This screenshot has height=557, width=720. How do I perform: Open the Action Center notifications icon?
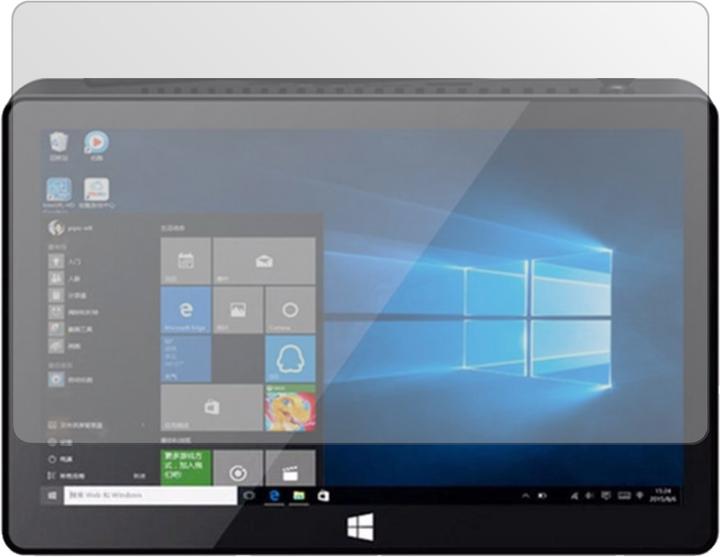(607, 496)
